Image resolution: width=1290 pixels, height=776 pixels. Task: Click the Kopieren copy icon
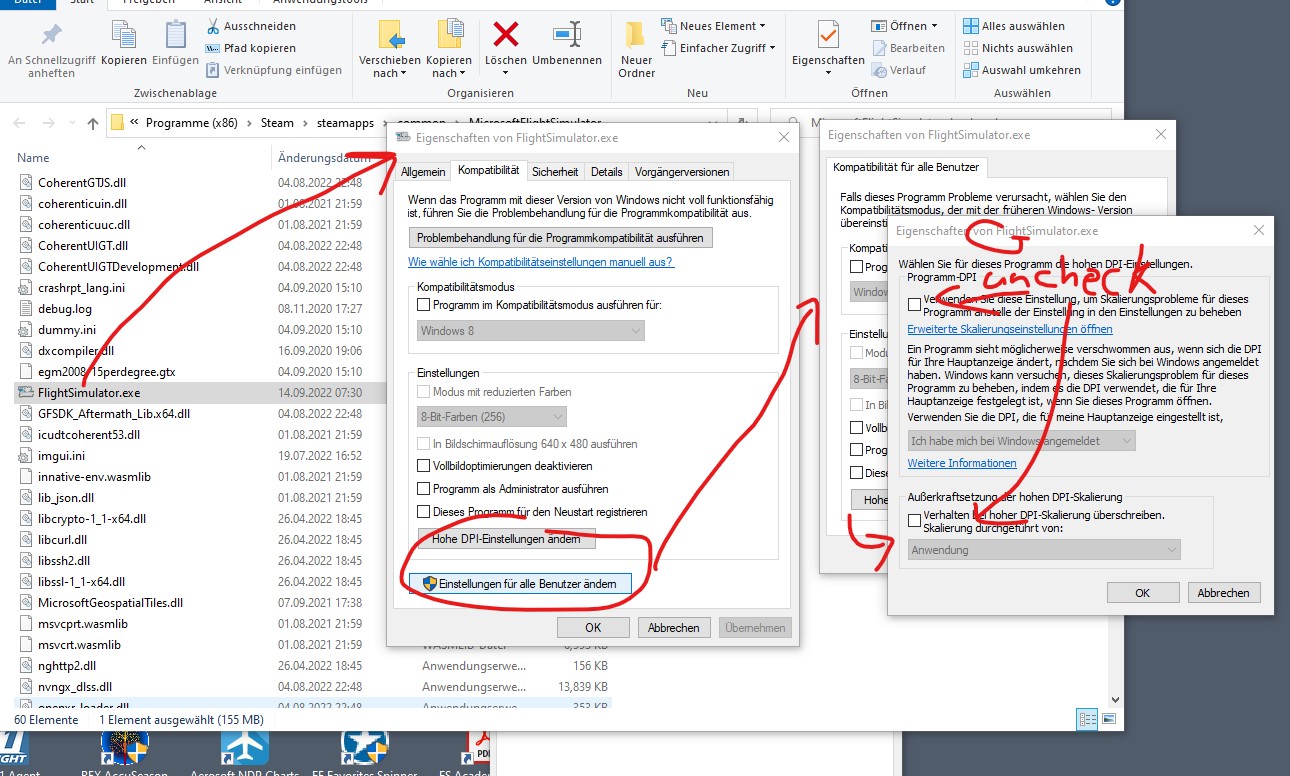tap(124, 36)
